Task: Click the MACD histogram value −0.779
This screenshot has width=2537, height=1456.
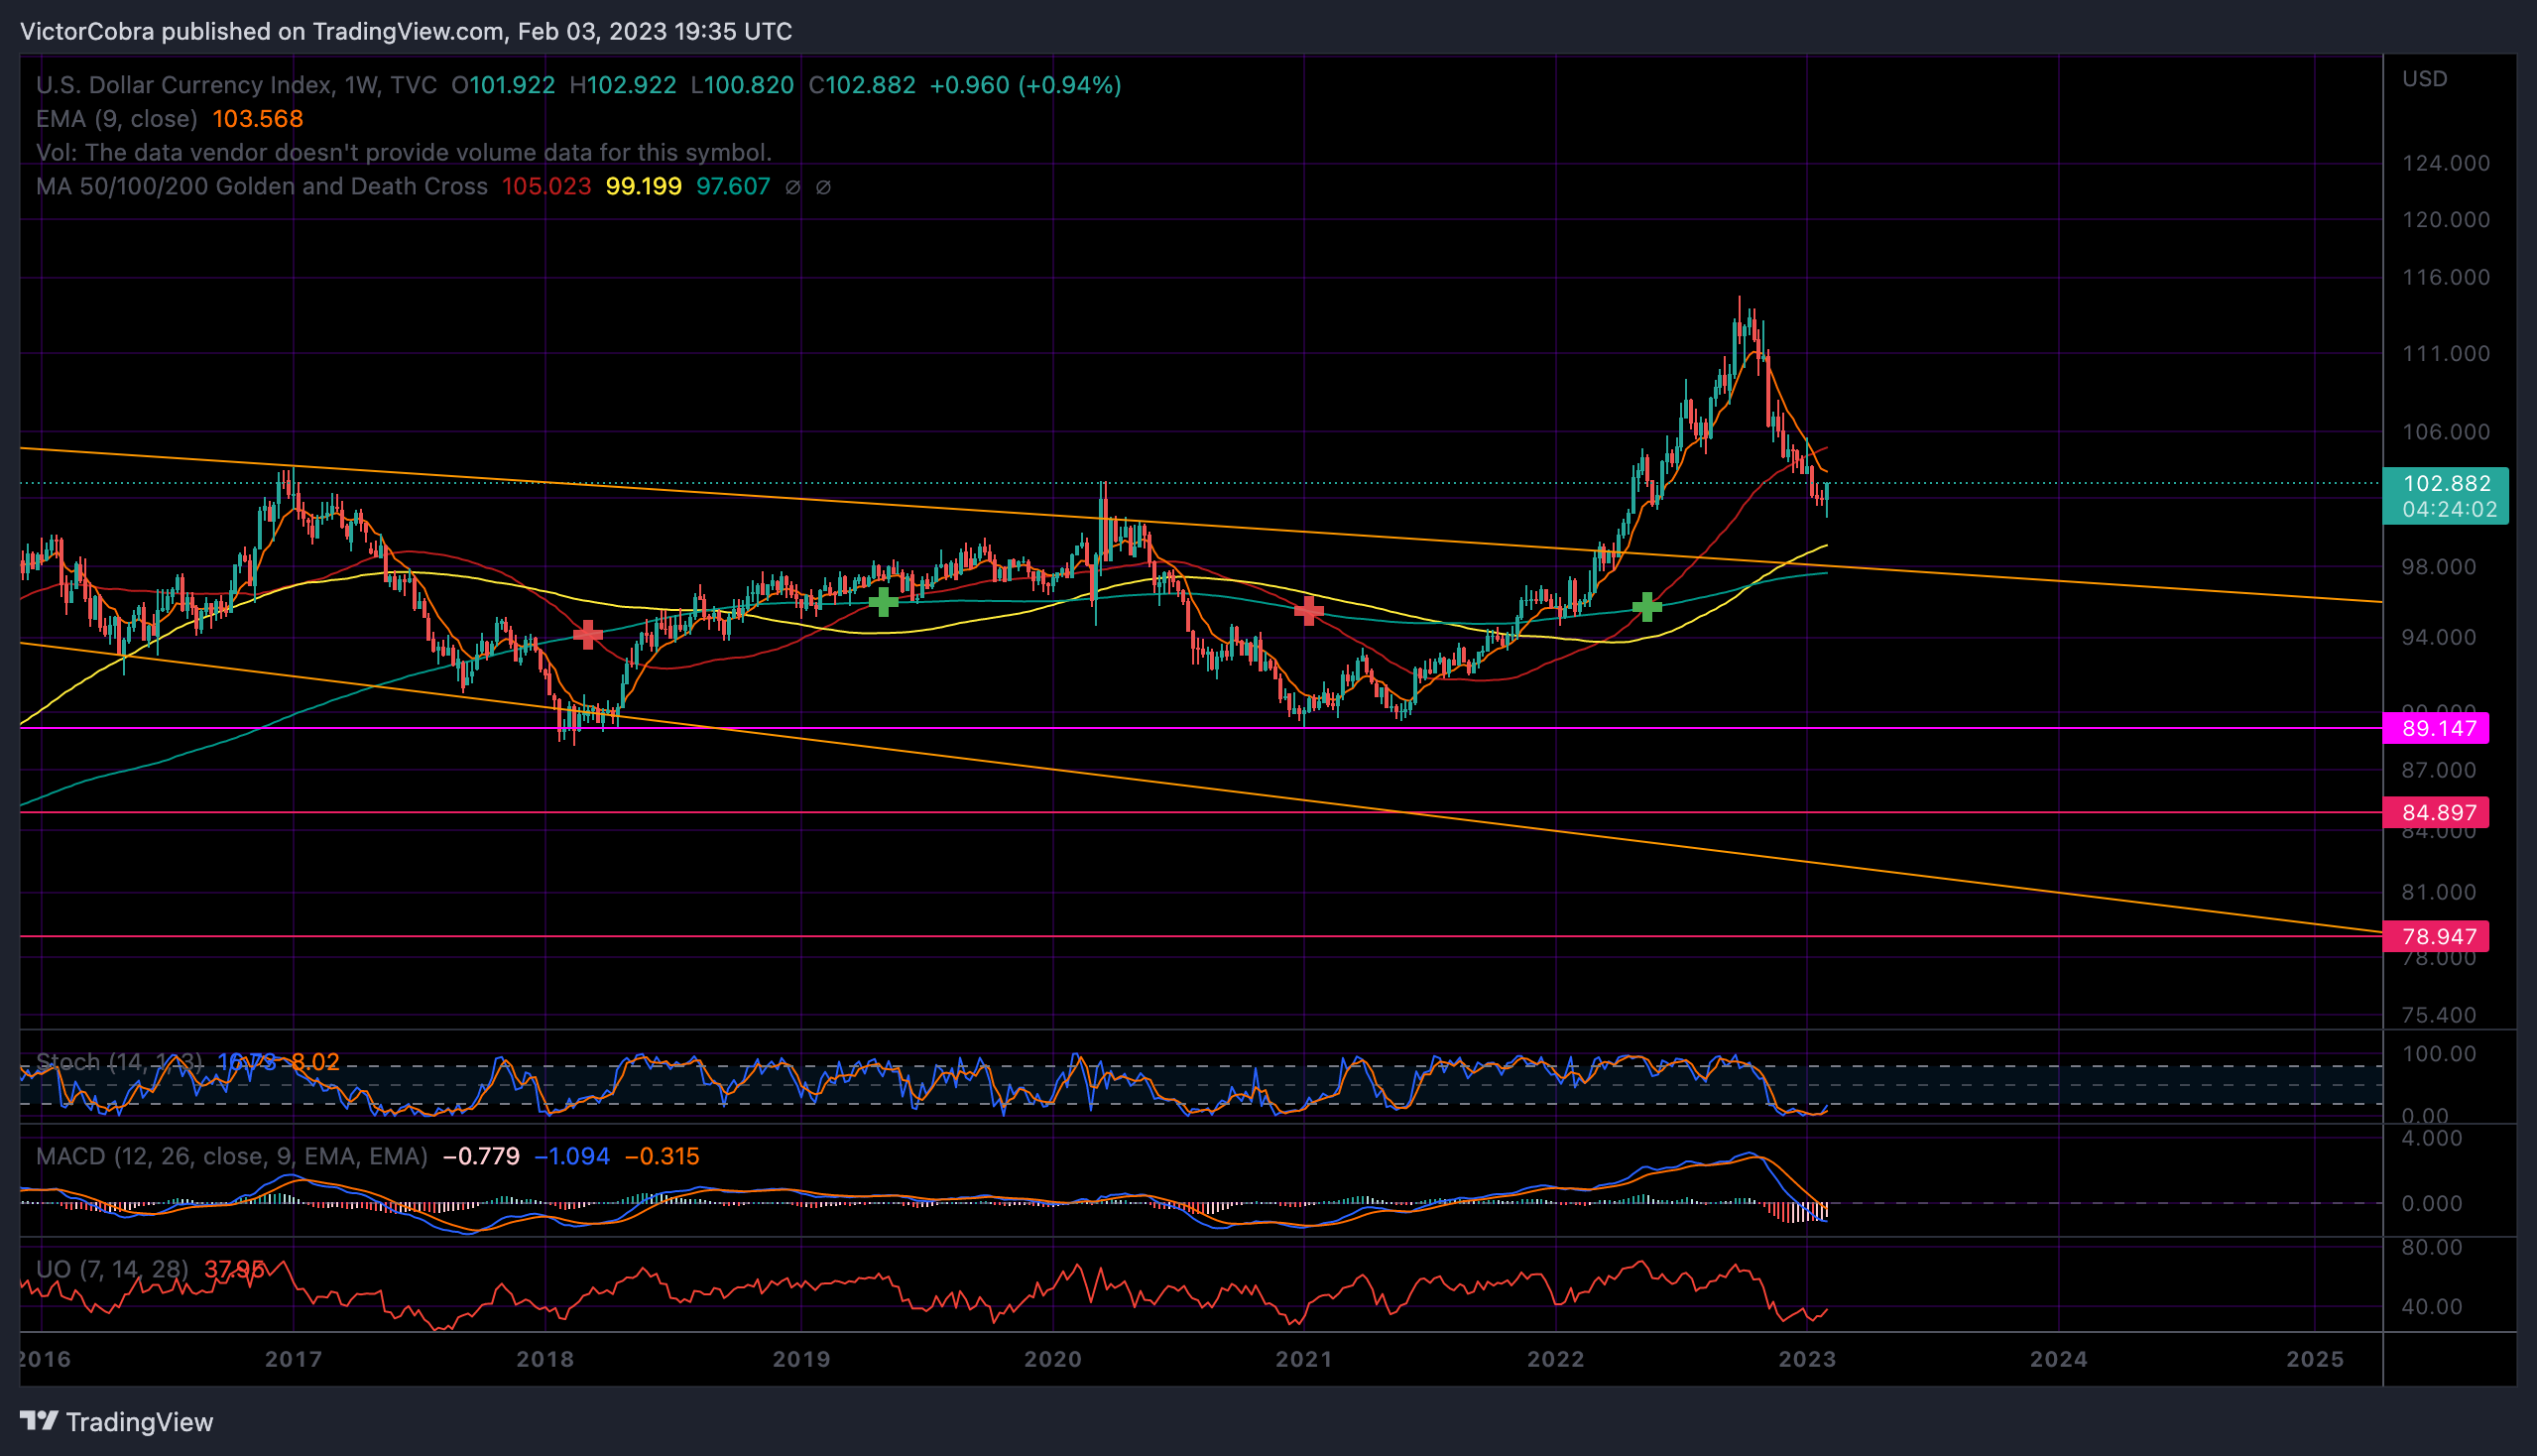Action: point(481,1156)
